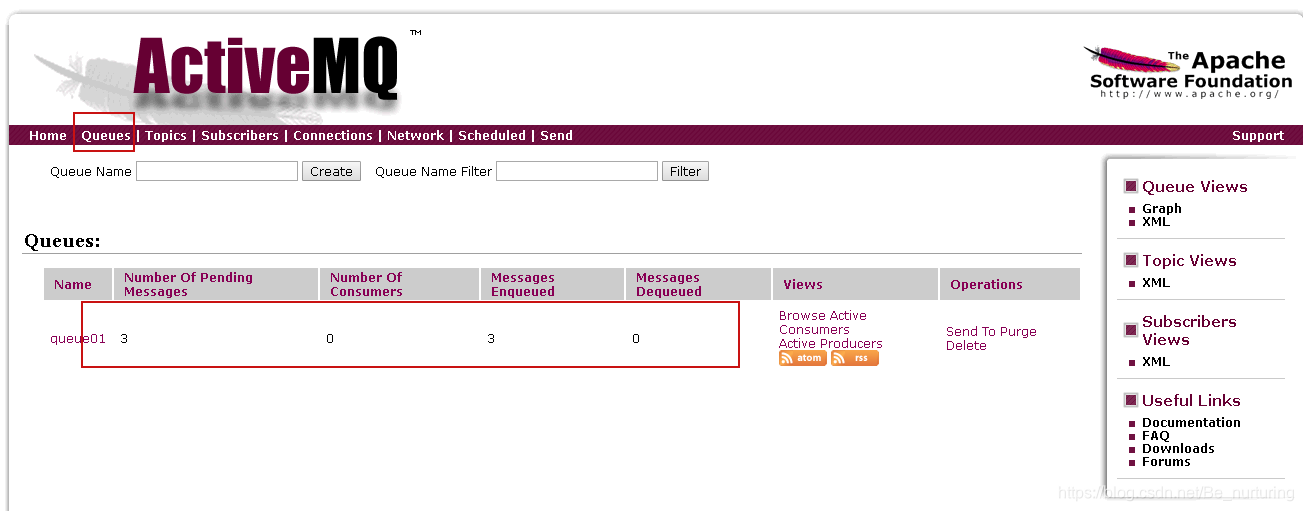Open the FAQ link
1303x511 pixels.
click(x=1155, y=436)
